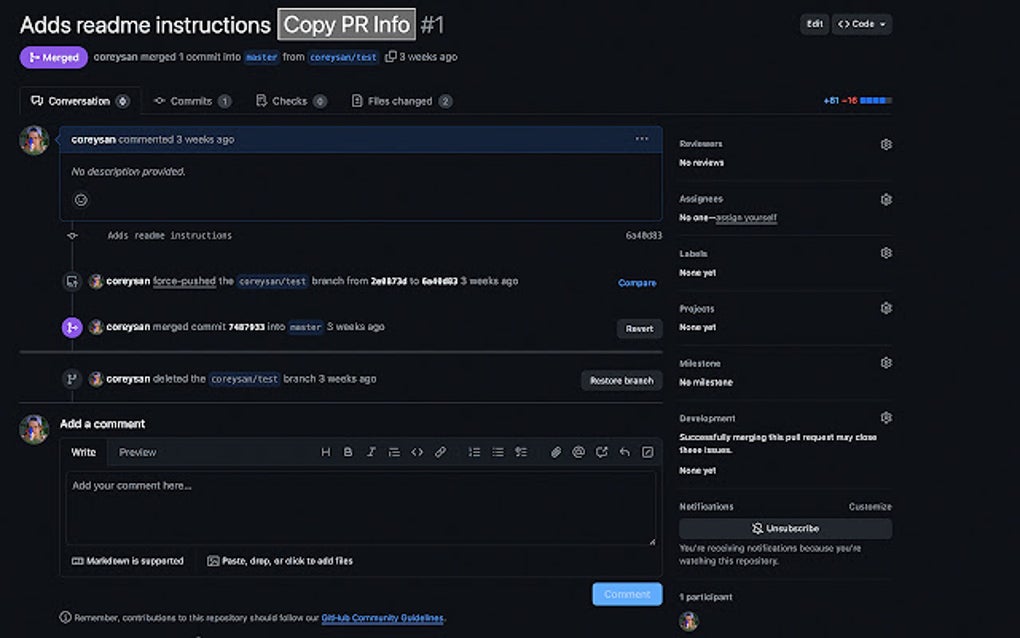
Task: Click the Restore branch button
Action: (621, 380)
